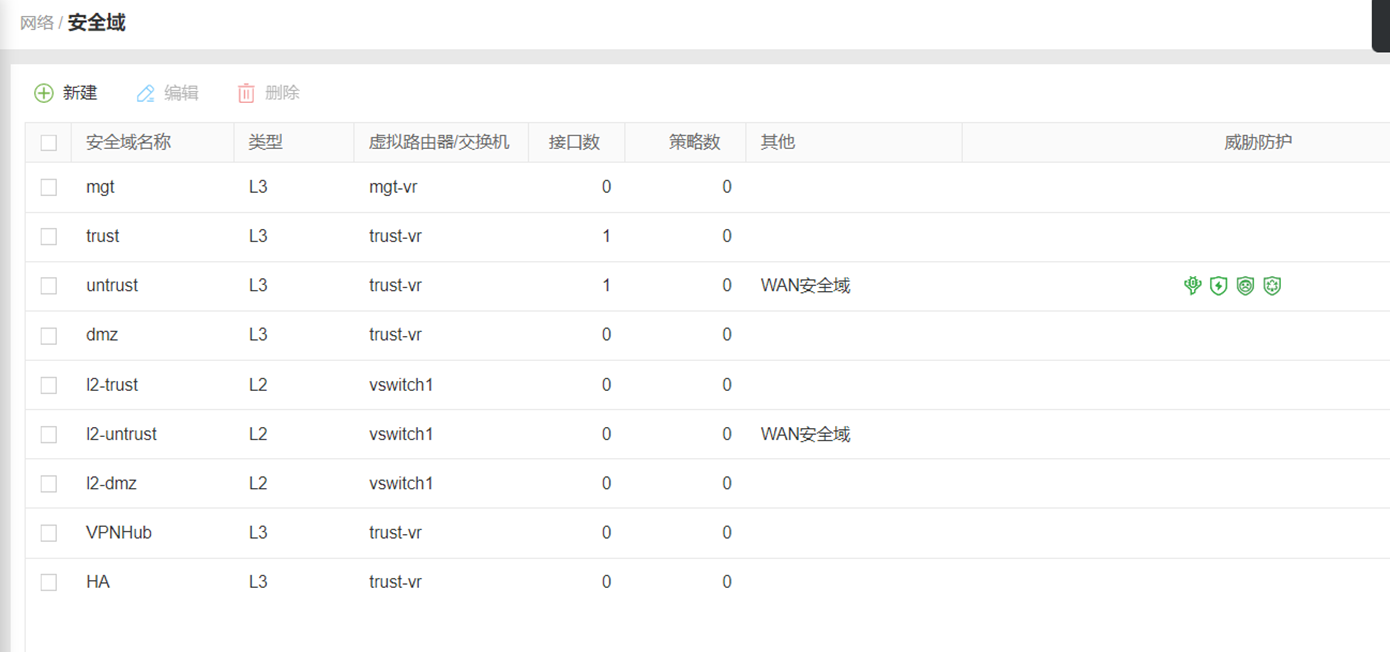
Task: Enable the checkbox for l2-trust zone
Action: [48, 385]
